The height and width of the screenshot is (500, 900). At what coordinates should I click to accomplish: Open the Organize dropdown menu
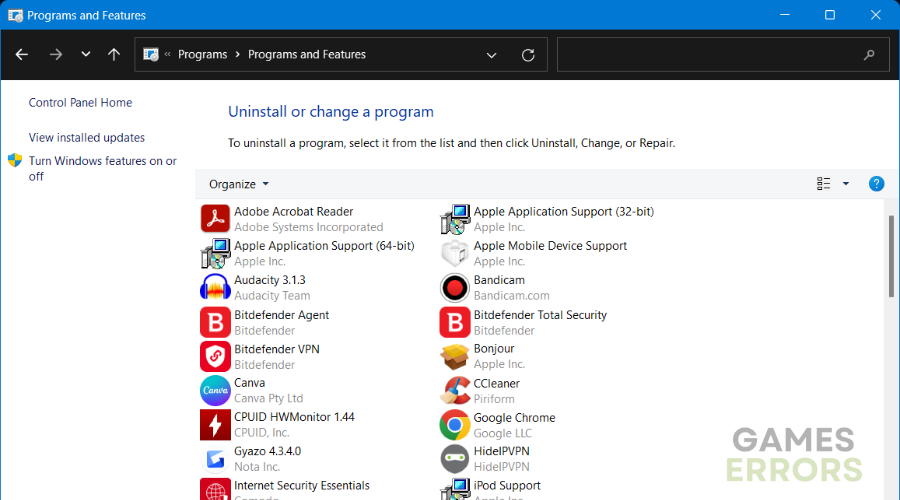click(x=239, y=184)
